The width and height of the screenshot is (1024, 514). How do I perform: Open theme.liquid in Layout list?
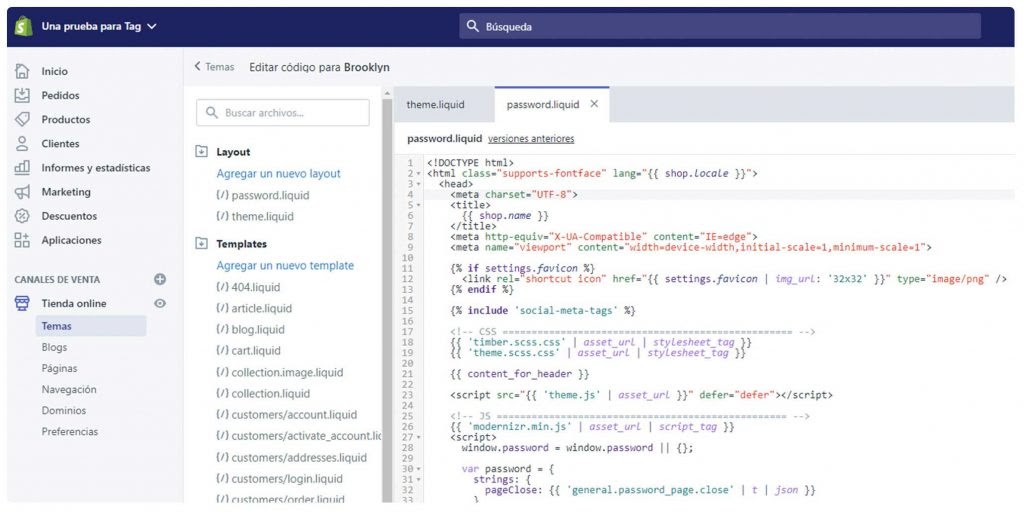point(255,216)
